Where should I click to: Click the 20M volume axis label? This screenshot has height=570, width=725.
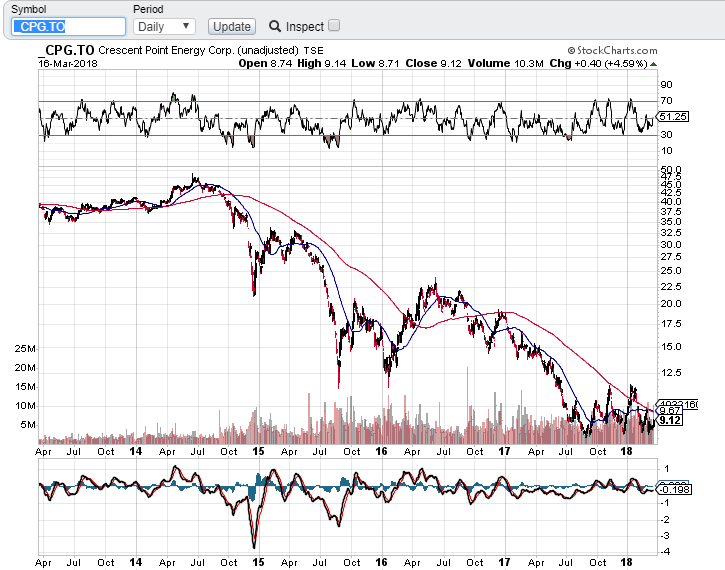25,368
